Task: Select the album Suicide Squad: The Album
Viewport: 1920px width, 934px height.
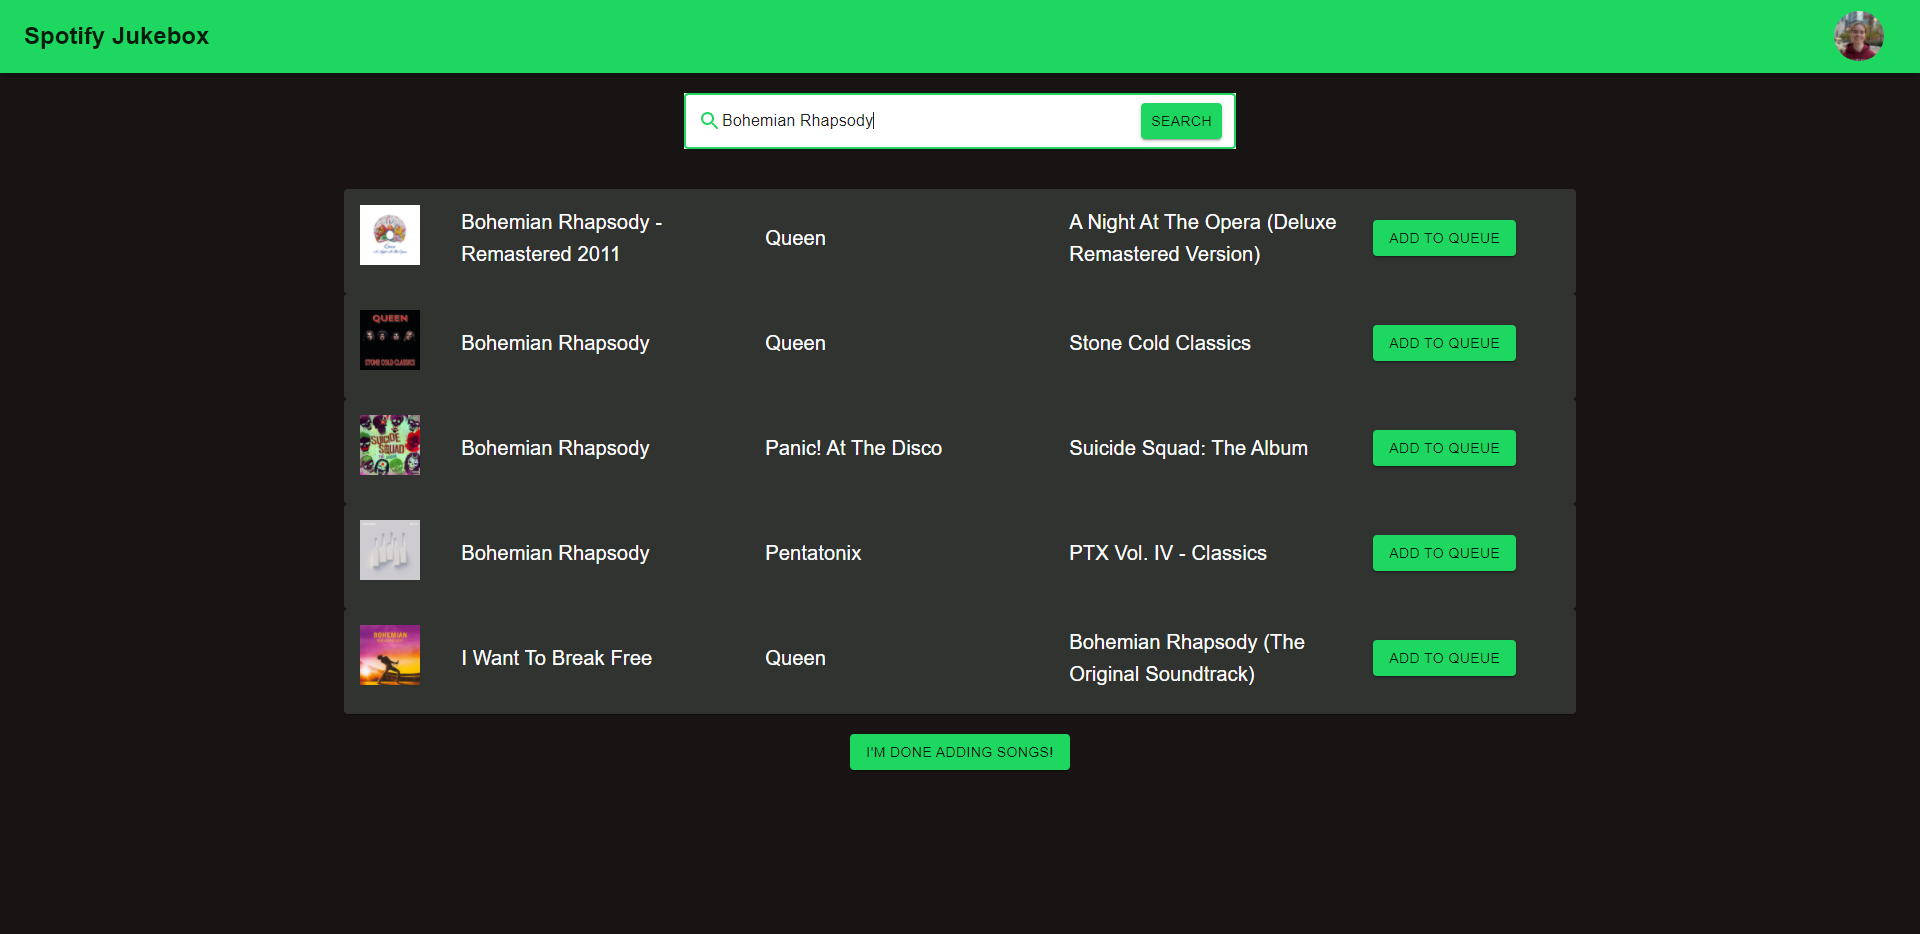Action: click(1188, 447)
